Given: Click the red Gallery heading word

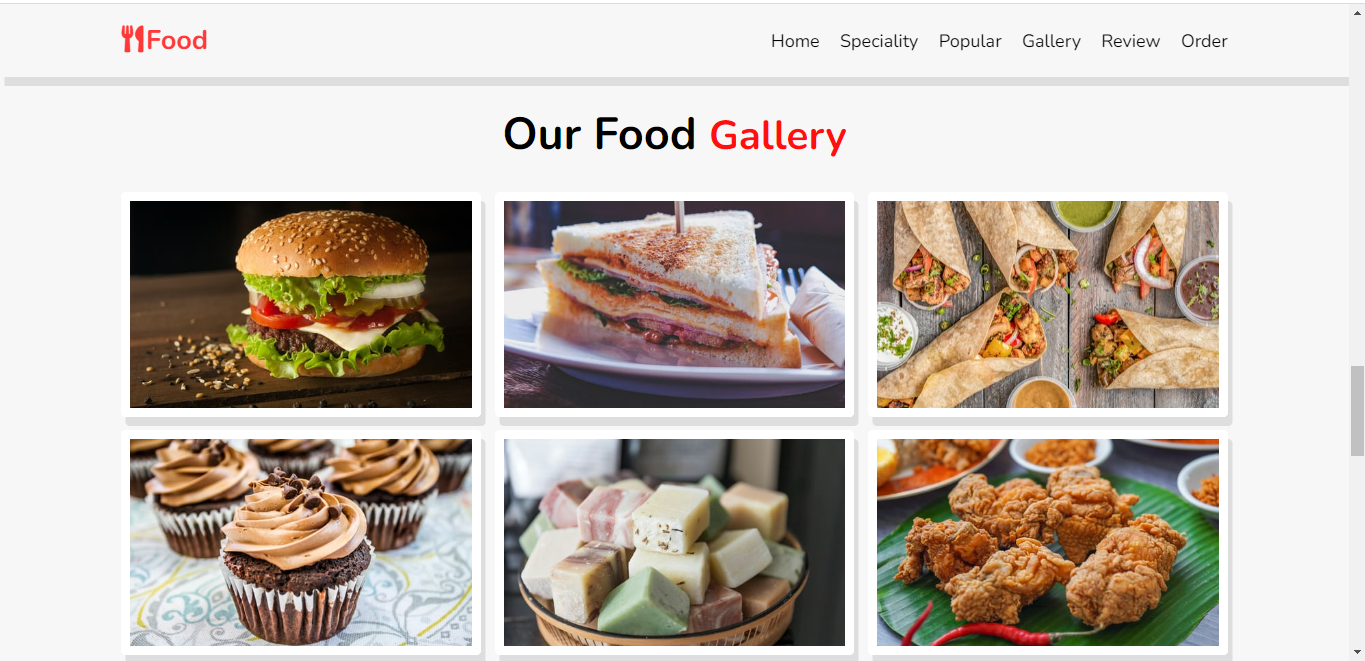Looking at the screenshot, I should click(778, 136).
